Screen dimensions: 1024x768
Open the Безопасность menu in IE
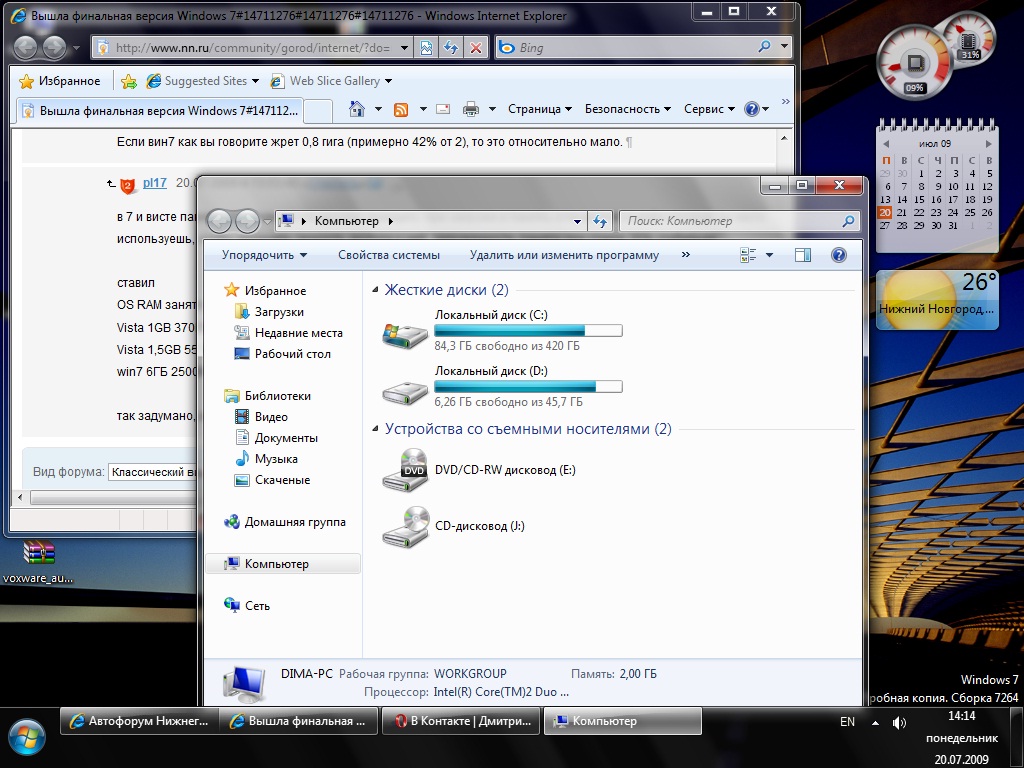click(x=628, y=109)
